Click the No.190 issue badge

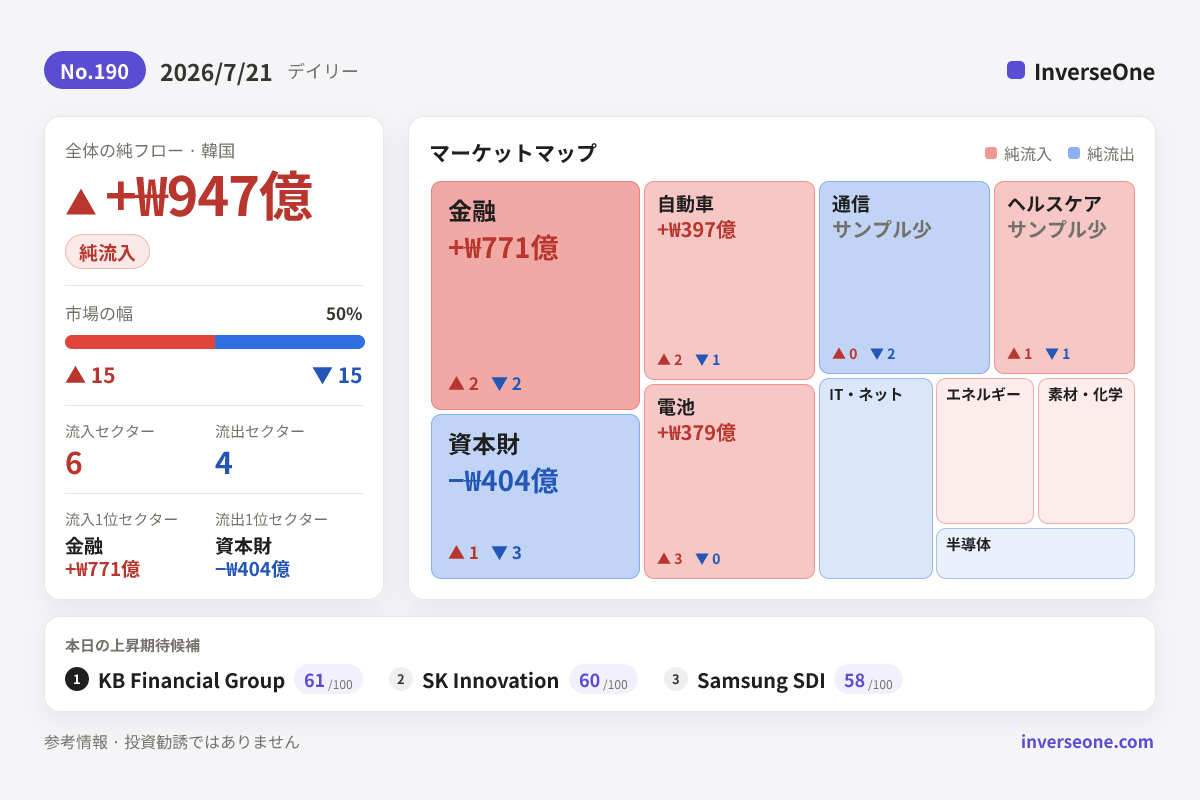95,71
